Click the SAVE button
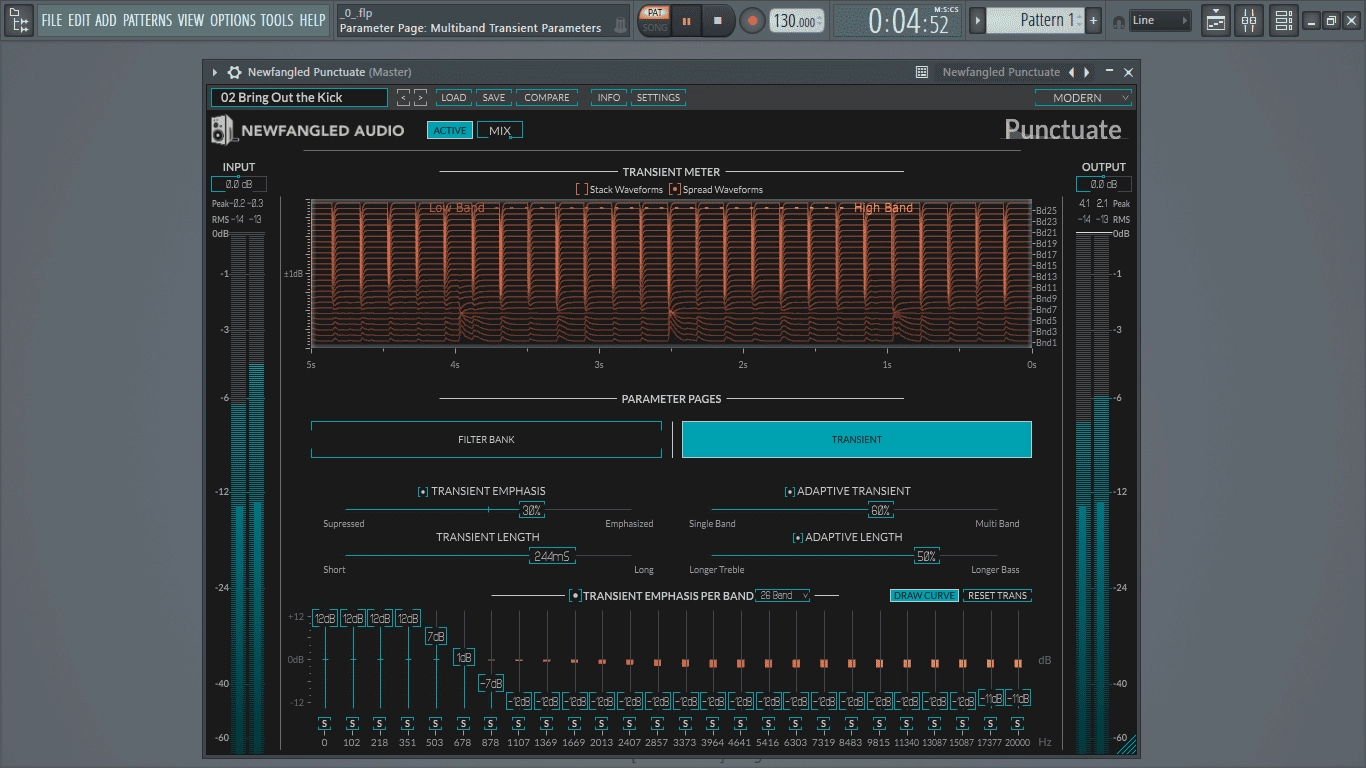The width and height of the screenshot is (1366, 768). 494,97
